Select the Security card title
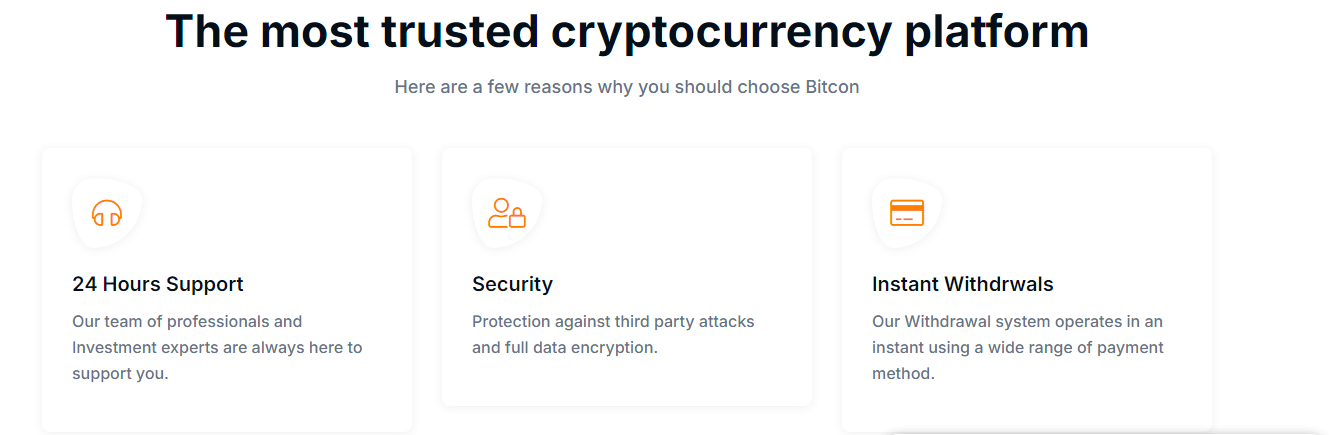 pyautogui.click(x=512, y=284)
